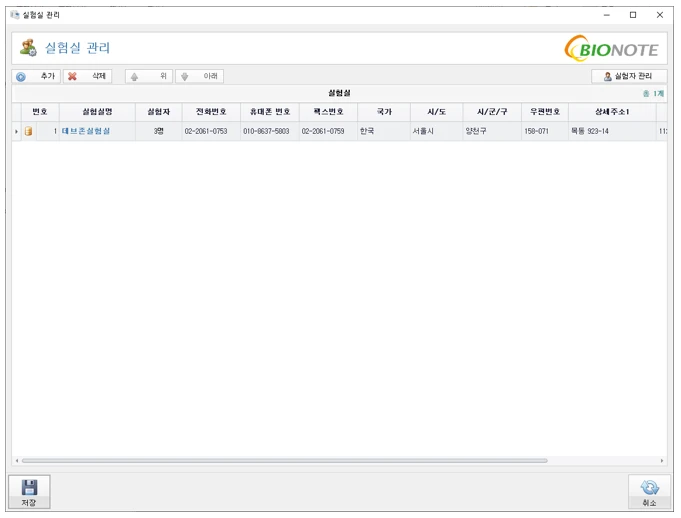Select the 서울시 city cell
Viewport: 681px width, 518px height.
[x=436, y=131]
